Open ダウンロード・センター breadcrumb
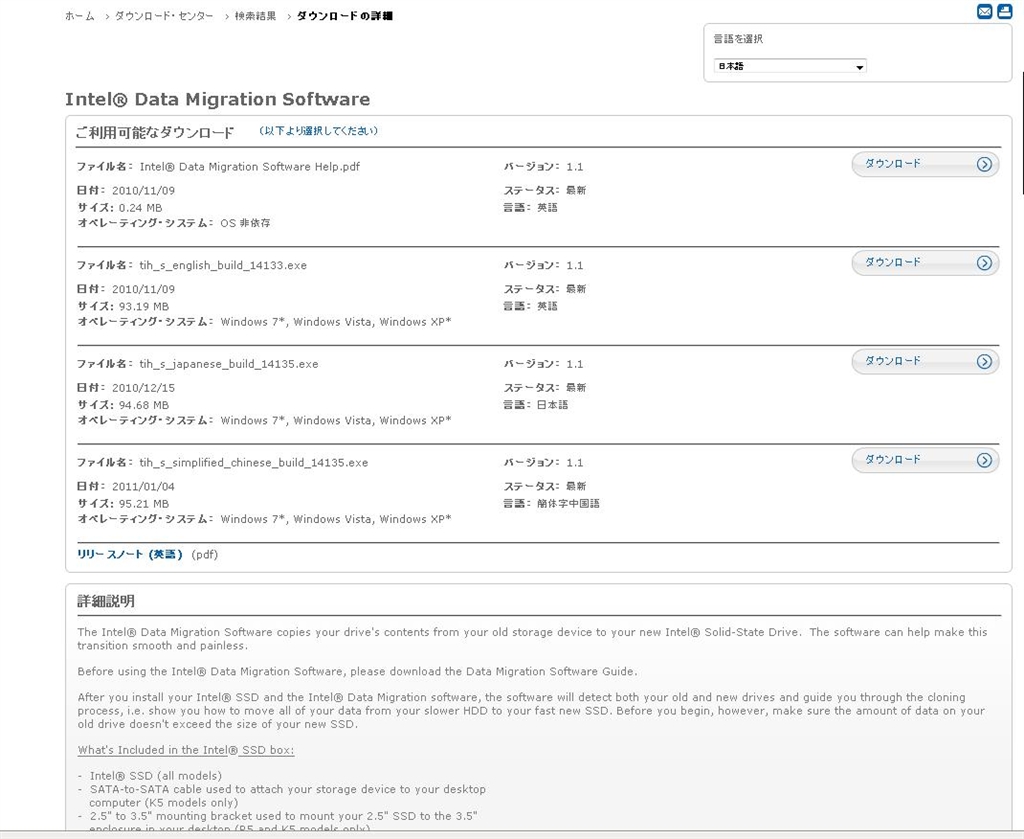The image size is (1024, 839). point(164,17)
